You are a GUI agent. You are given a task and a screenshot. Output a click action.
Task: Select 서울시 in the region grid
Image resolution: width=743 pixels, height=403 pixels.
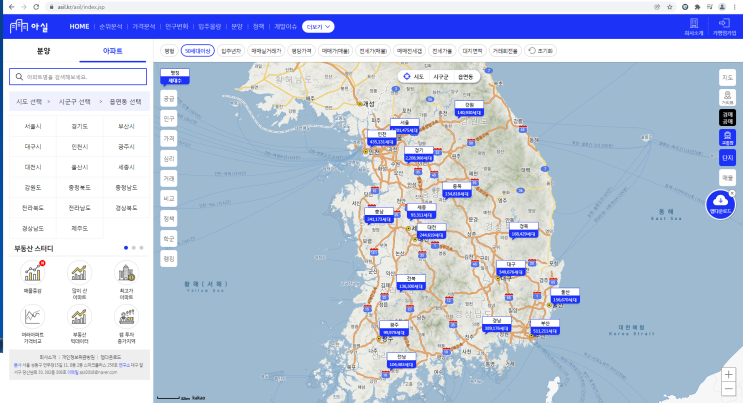[33, 126]
